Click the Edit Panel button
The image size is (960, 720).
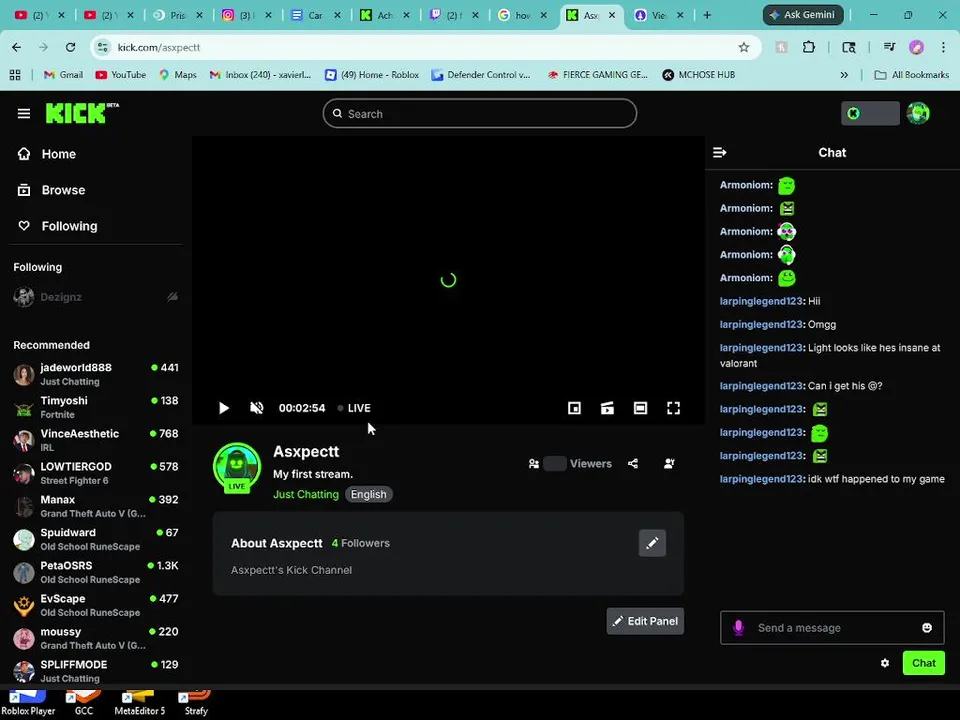pos(645,621)
